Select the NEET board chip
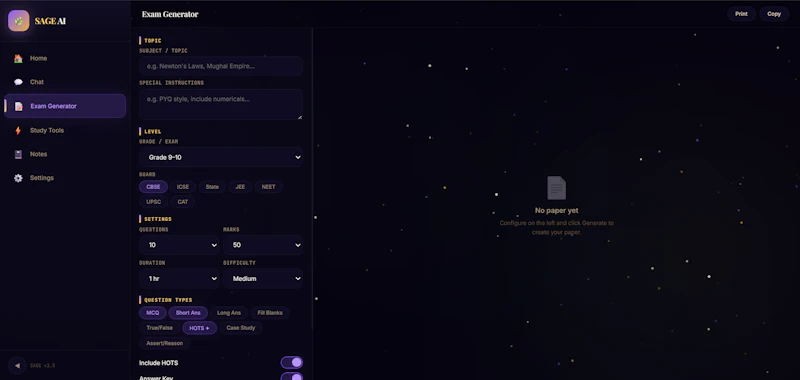This screenshot has width=800, height=380. (268, 187)
